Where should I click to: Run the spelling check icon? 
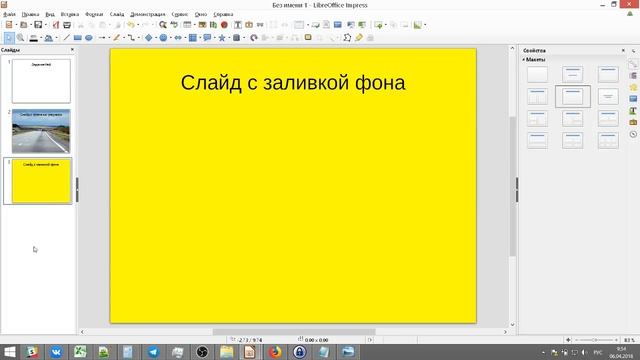(x=174, y=25)
